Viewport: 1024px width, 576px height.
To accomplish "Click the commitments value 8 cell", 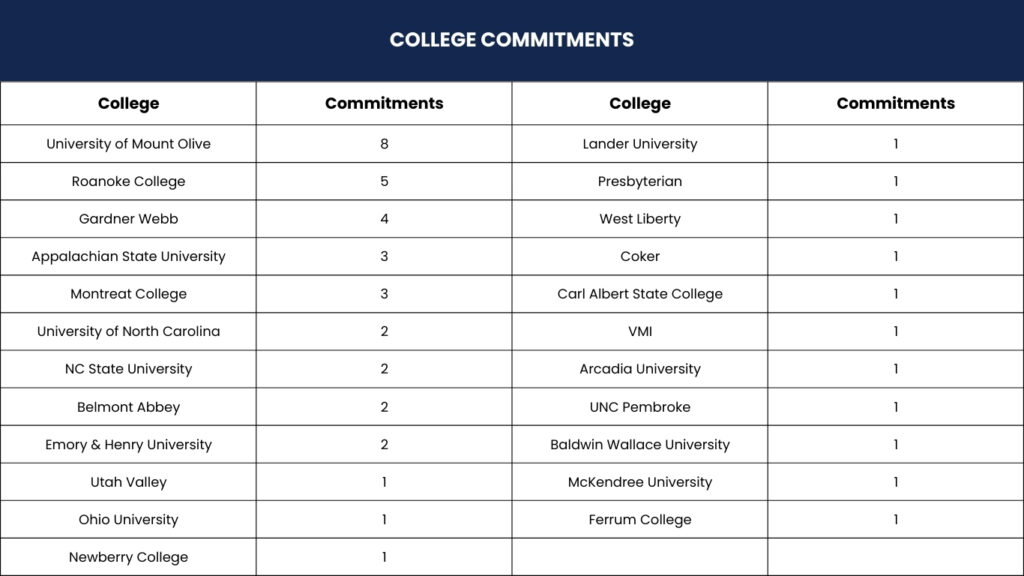I will [x=384, y=144].
